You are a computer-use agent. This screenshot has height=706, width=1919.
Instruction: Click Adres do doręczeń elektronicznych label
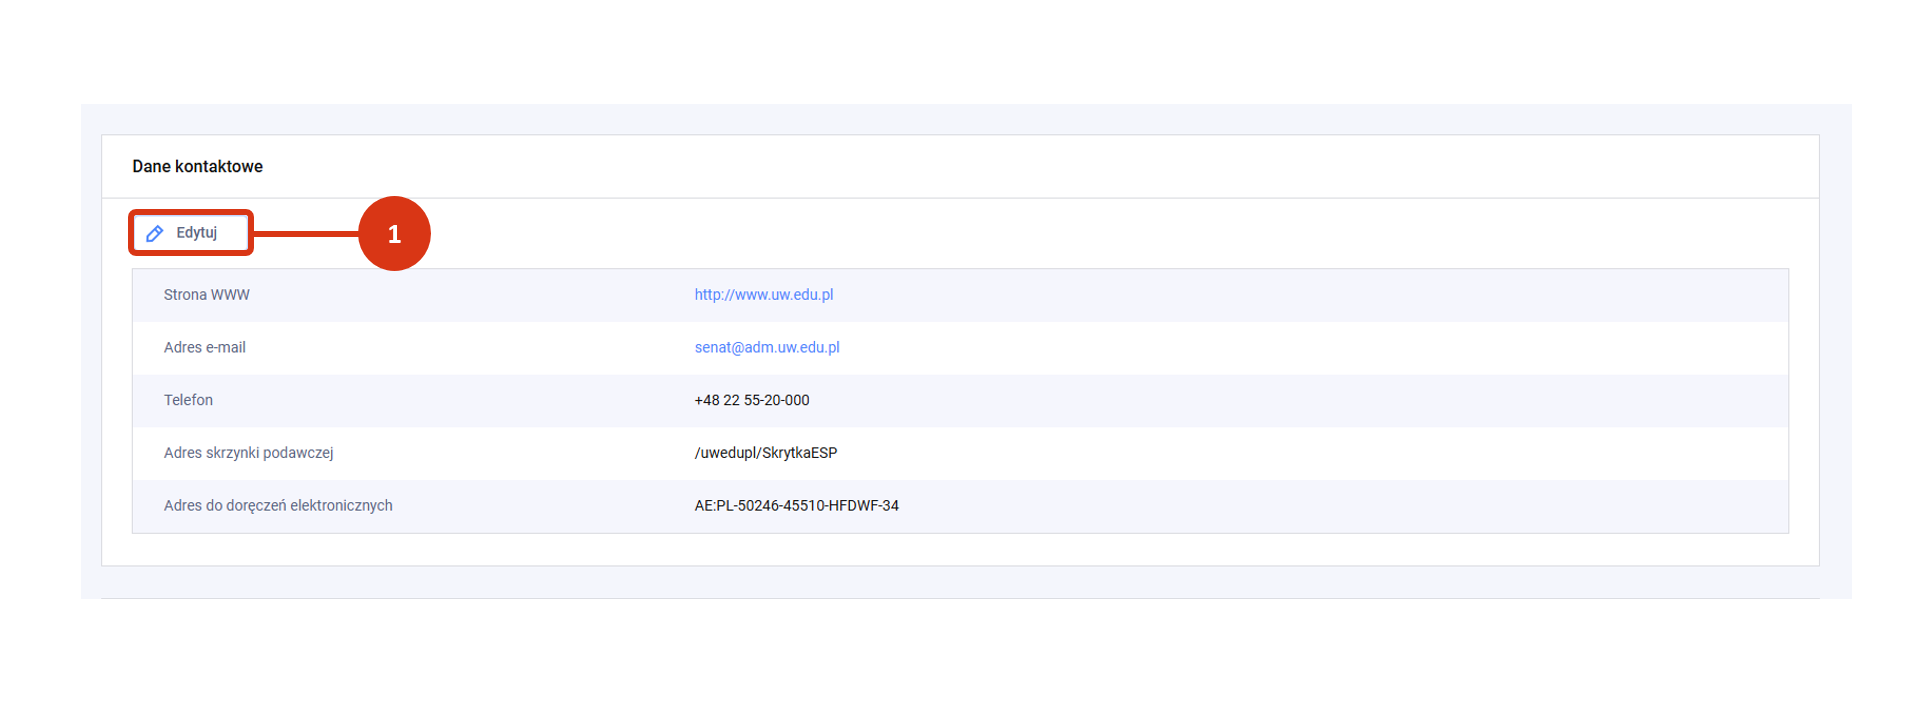click(x=278, y=506)
